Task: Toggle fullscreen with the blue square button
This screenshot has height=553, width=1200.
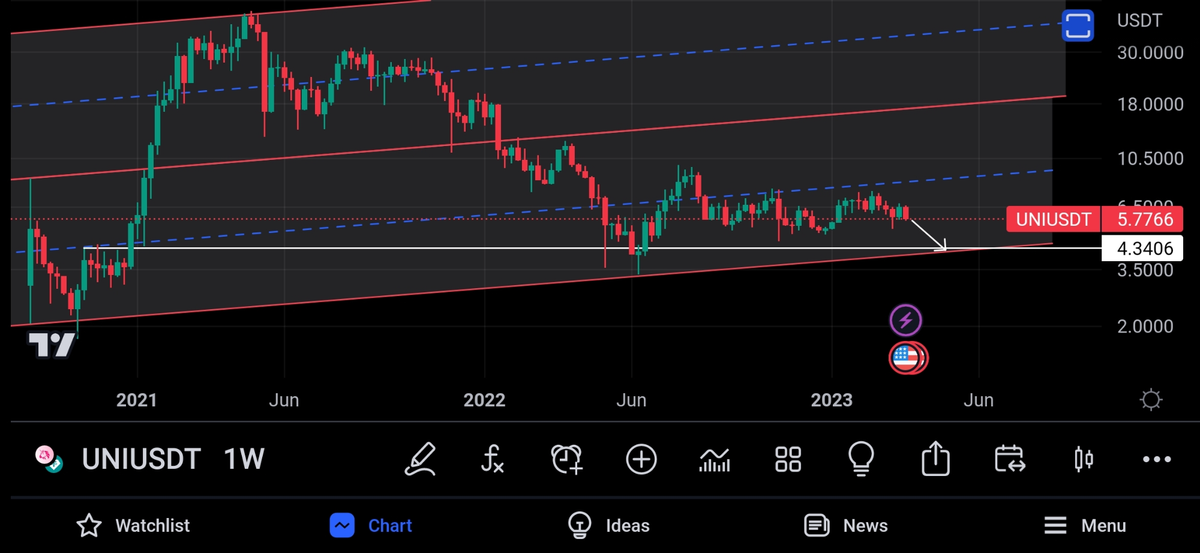Action: click(x=1077, y=25)
